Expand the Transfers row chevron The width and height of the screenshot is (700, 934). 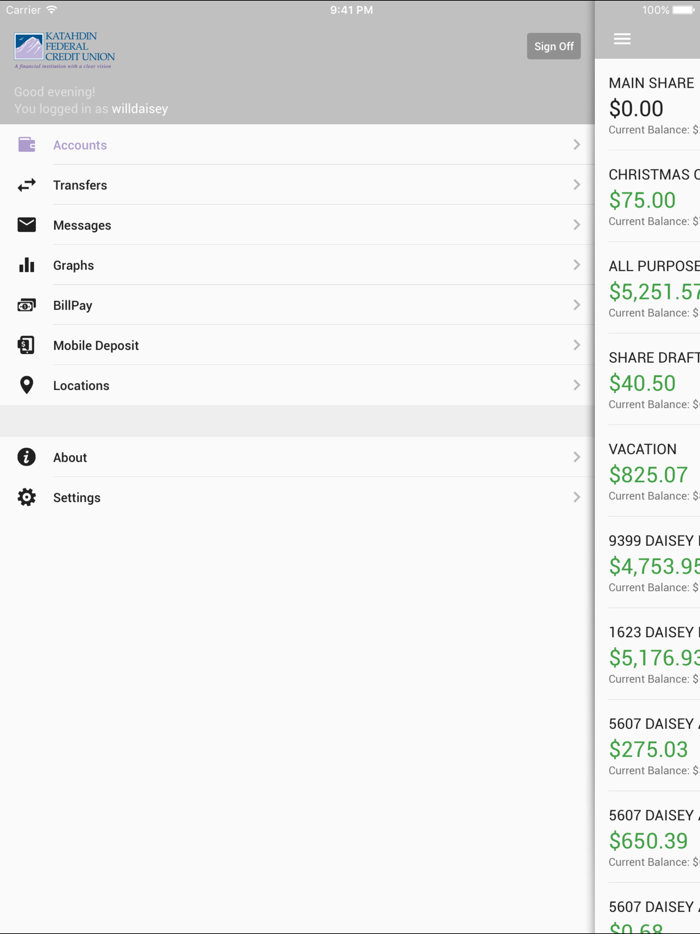(577, 185)
